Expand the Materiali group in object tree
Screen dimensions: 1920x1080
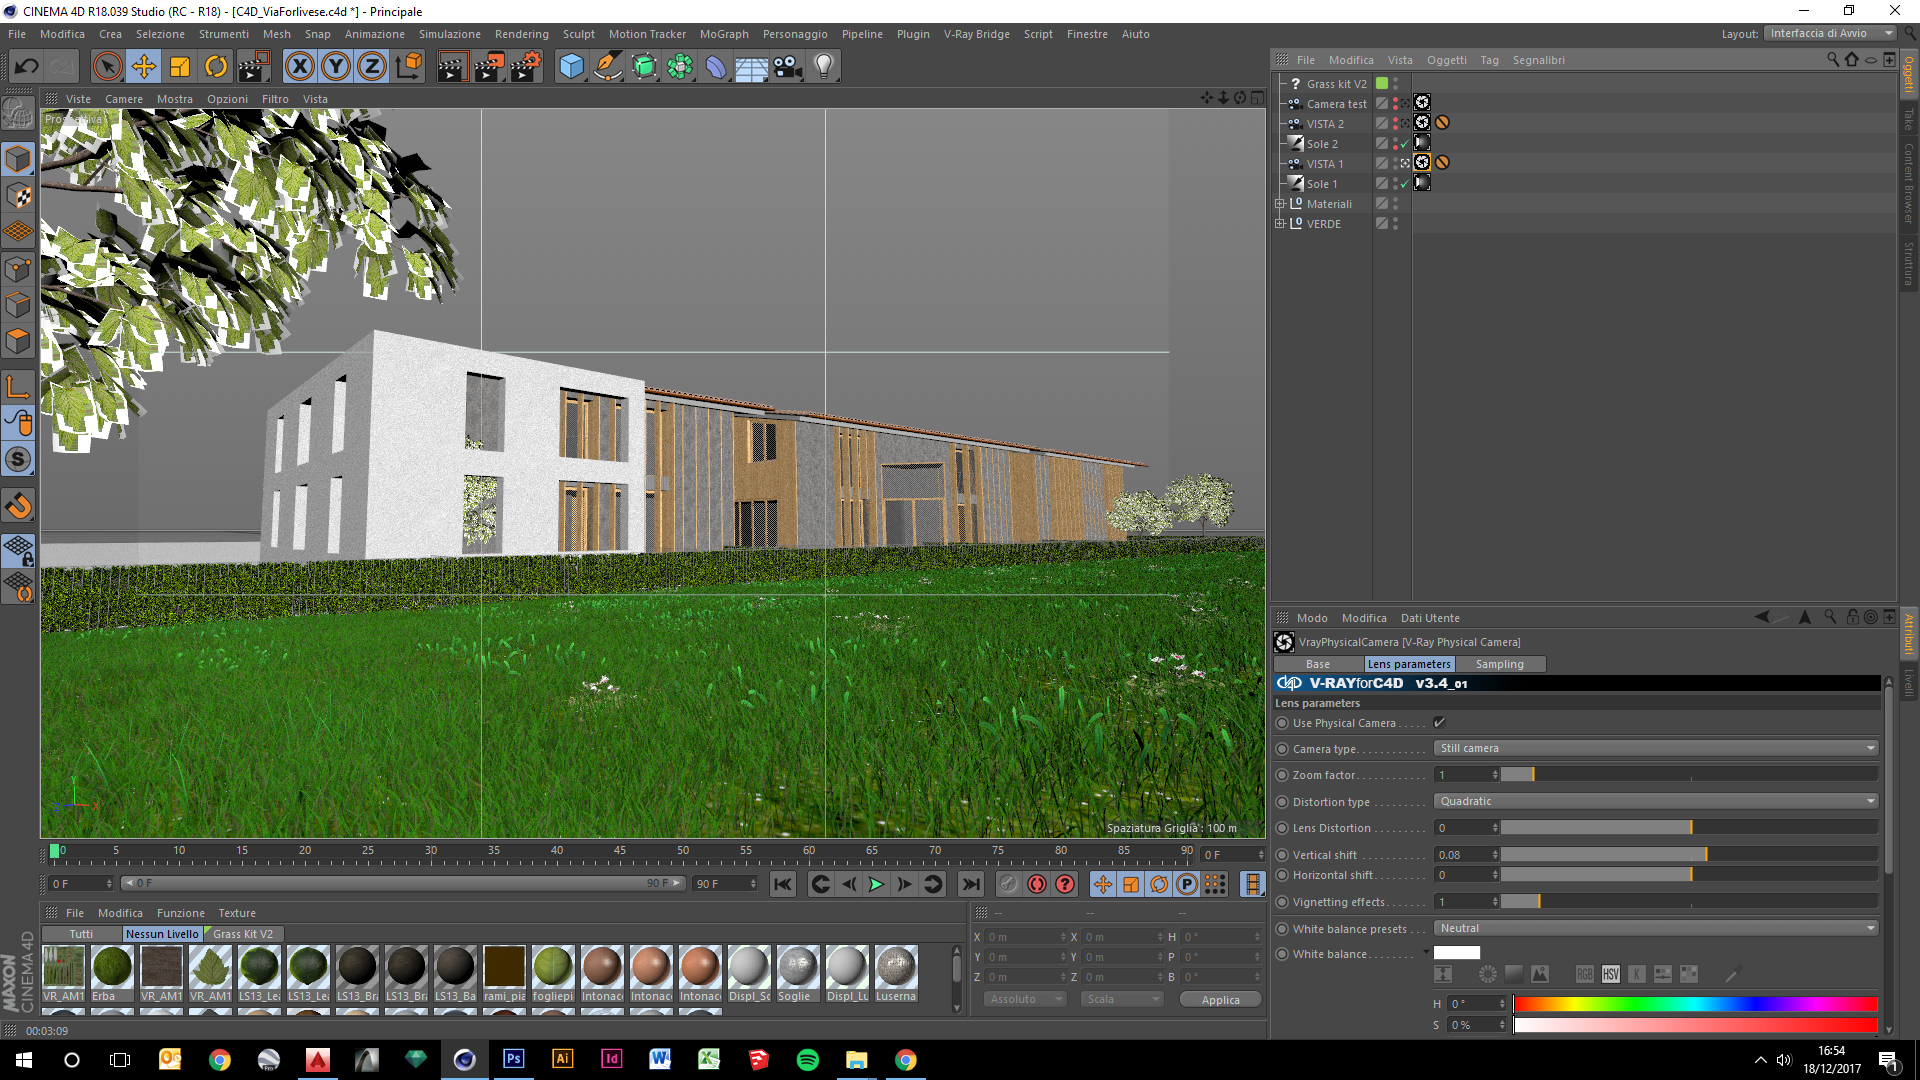[1279, 204]
